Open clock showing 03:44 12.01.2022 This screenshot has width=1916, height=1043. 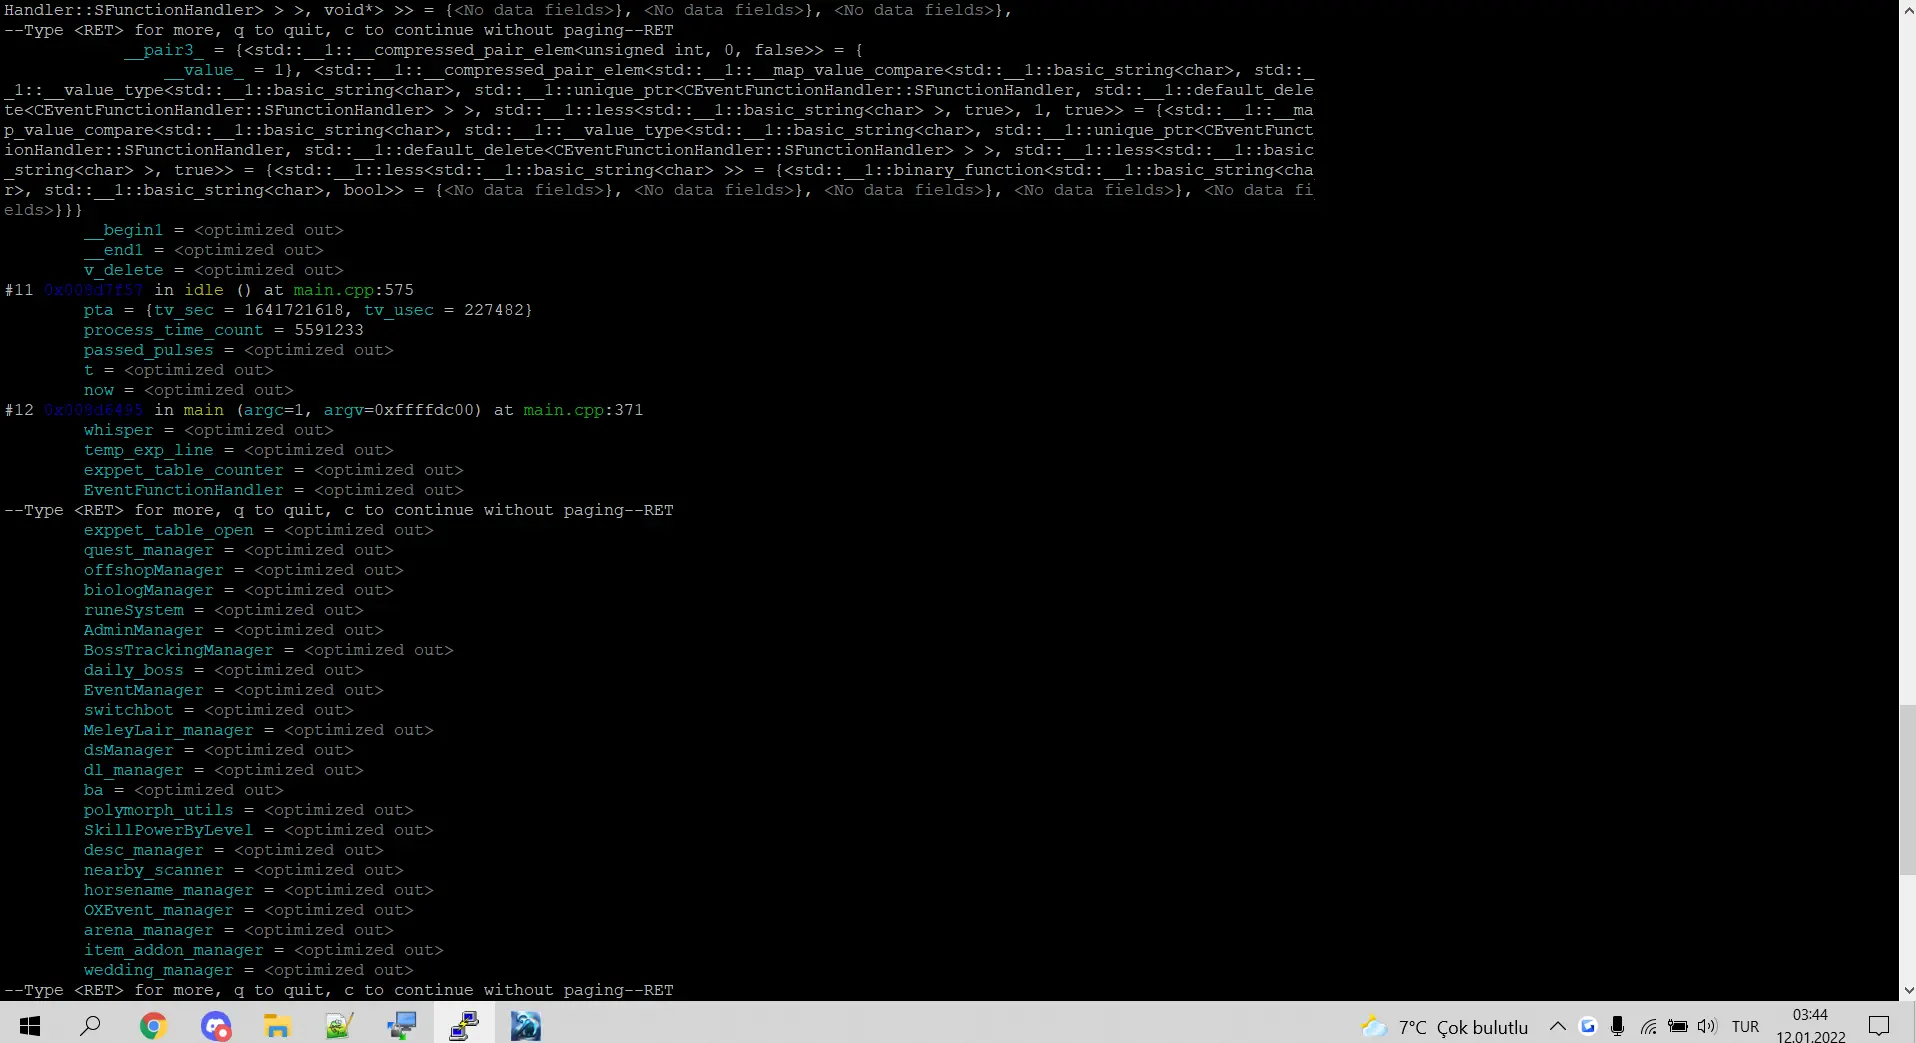tap(1810, 1026)
